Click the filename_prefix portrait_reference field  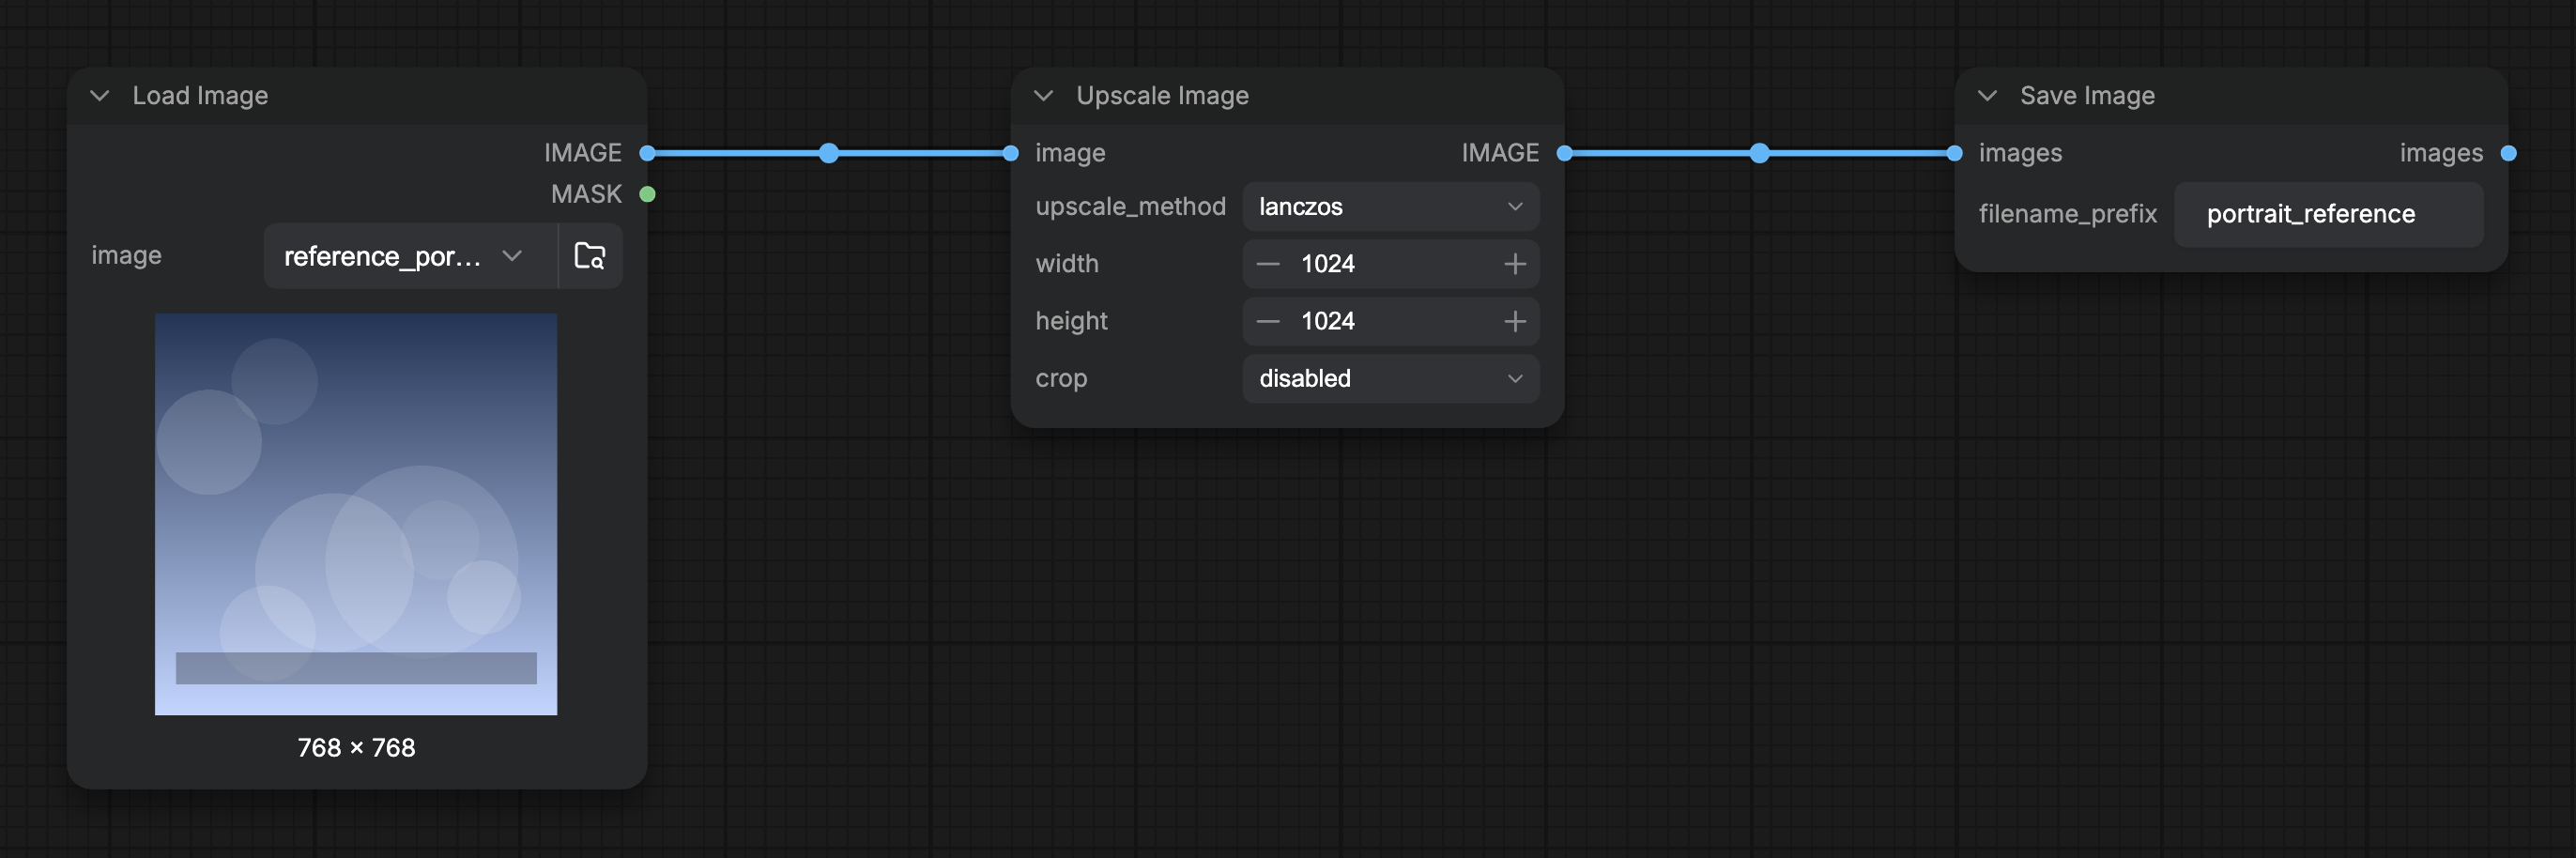coord(2328,214)
